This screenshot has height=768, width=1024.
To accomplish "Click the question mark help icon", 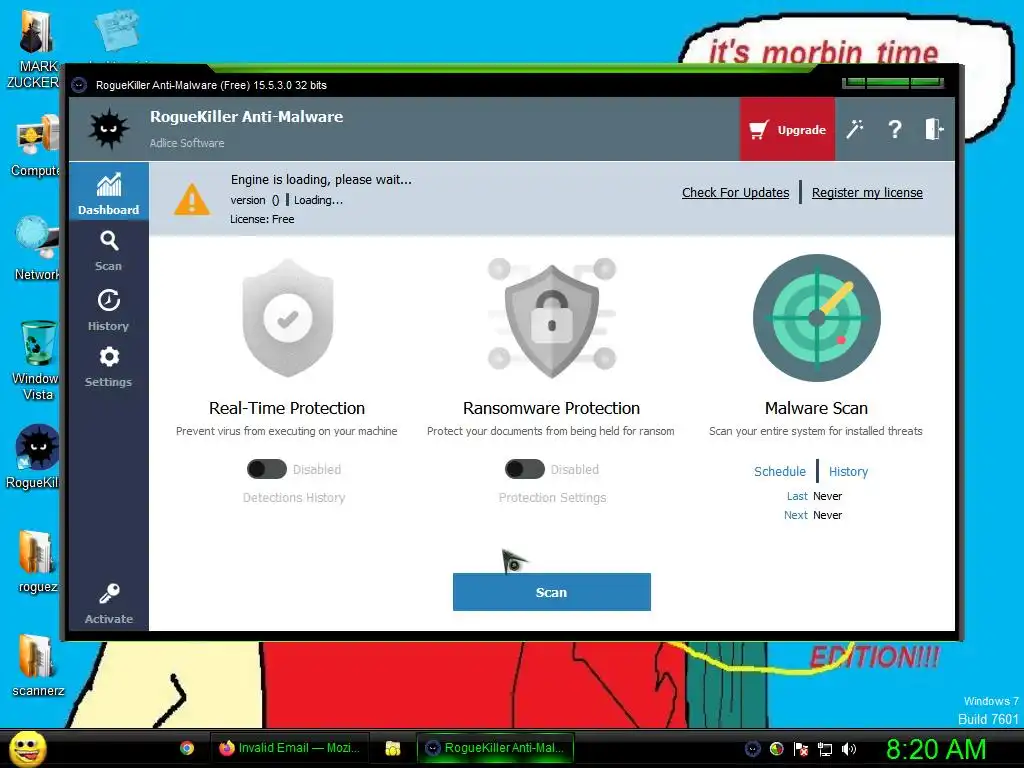I will click(895, 129).
